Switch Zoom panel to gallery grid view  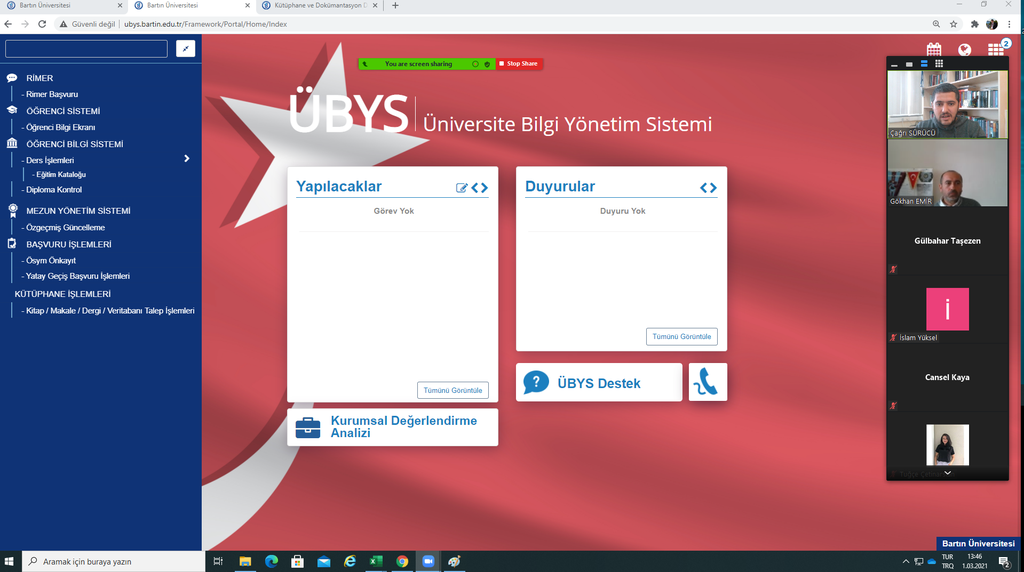tap(939, 64)
